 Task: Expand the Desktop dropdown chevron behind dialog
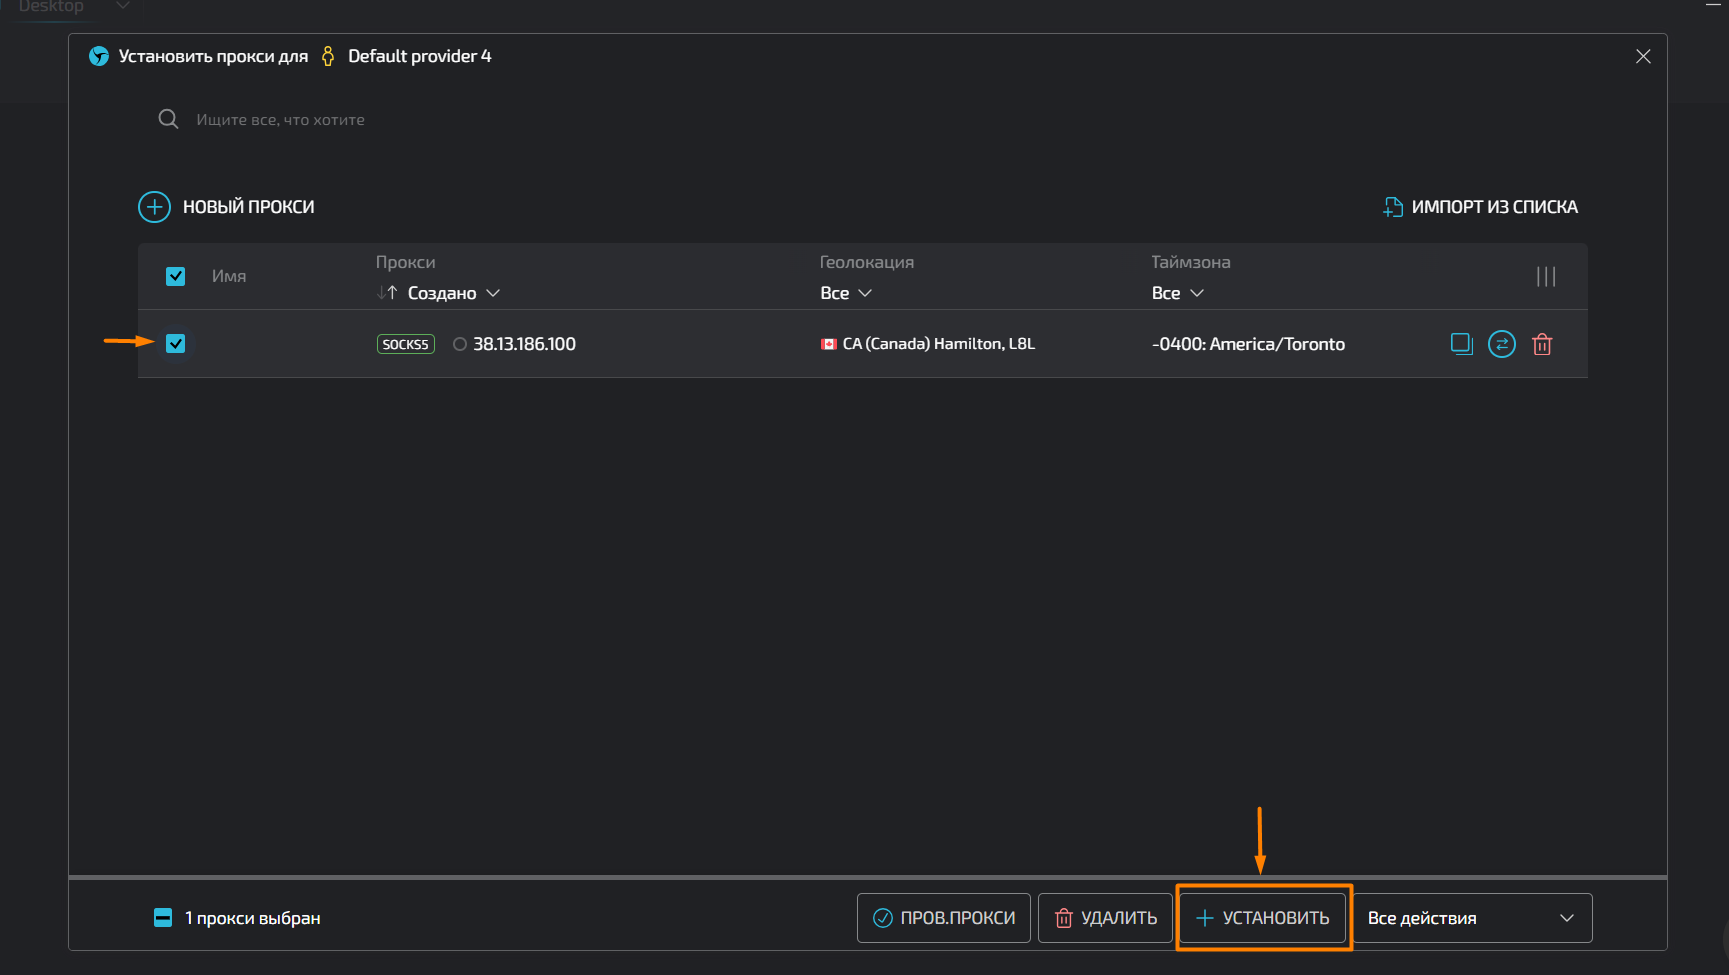click(x=123, y=6)
